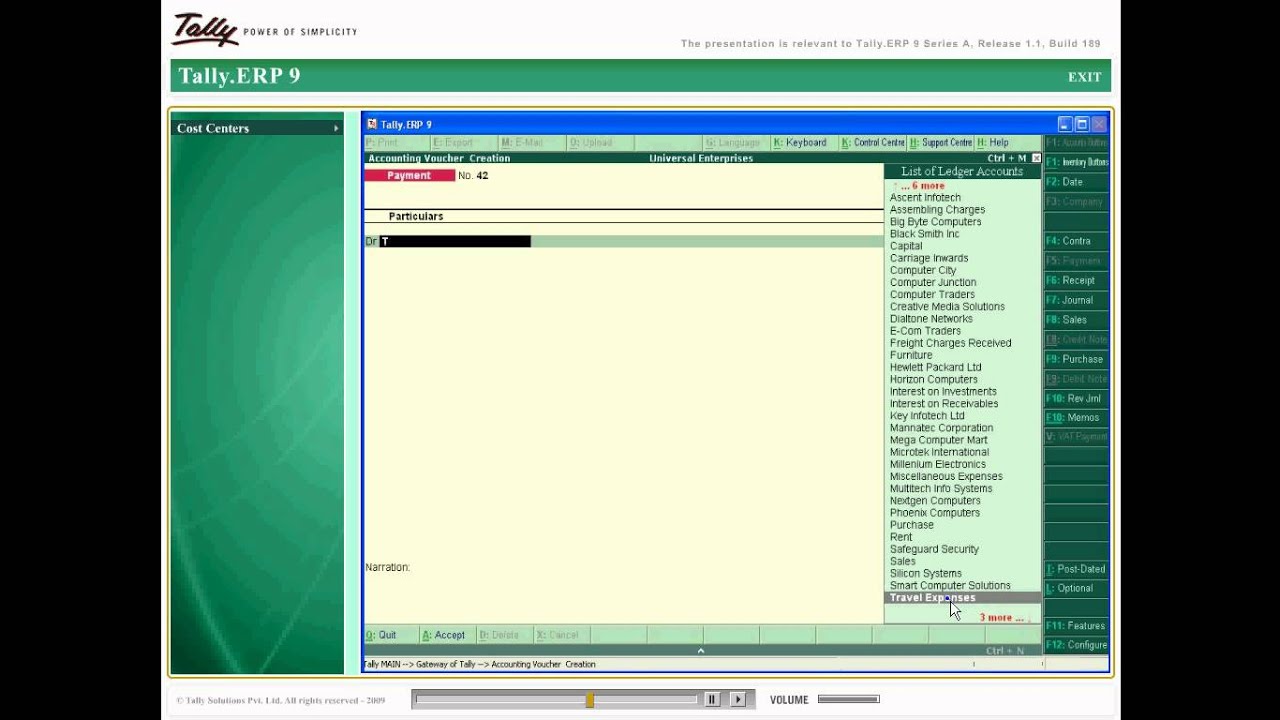Click the '6 more' indicator at top
This screenshot has width=1280, height=720.
pyautogui.click(x=922, y=186)
